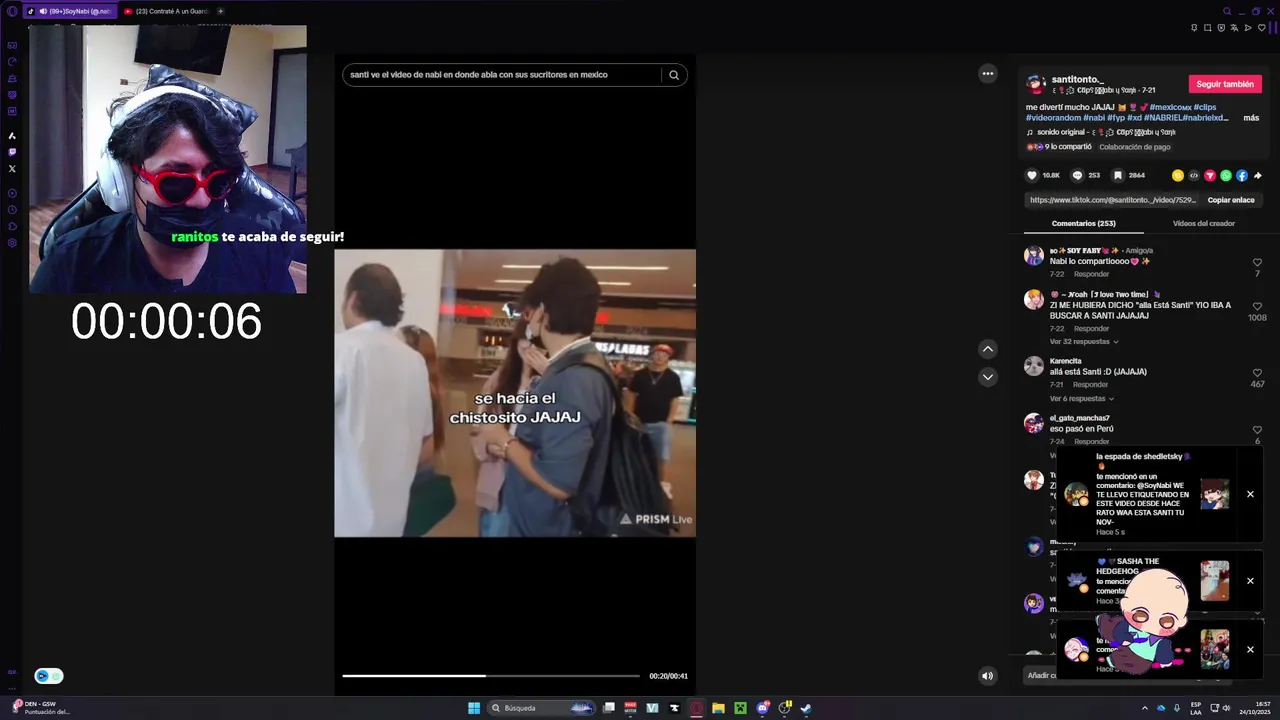Viewport: 1280px width, 720px height.
Task: Open Twitch icon in Opera sidebar
Action: 12,152
